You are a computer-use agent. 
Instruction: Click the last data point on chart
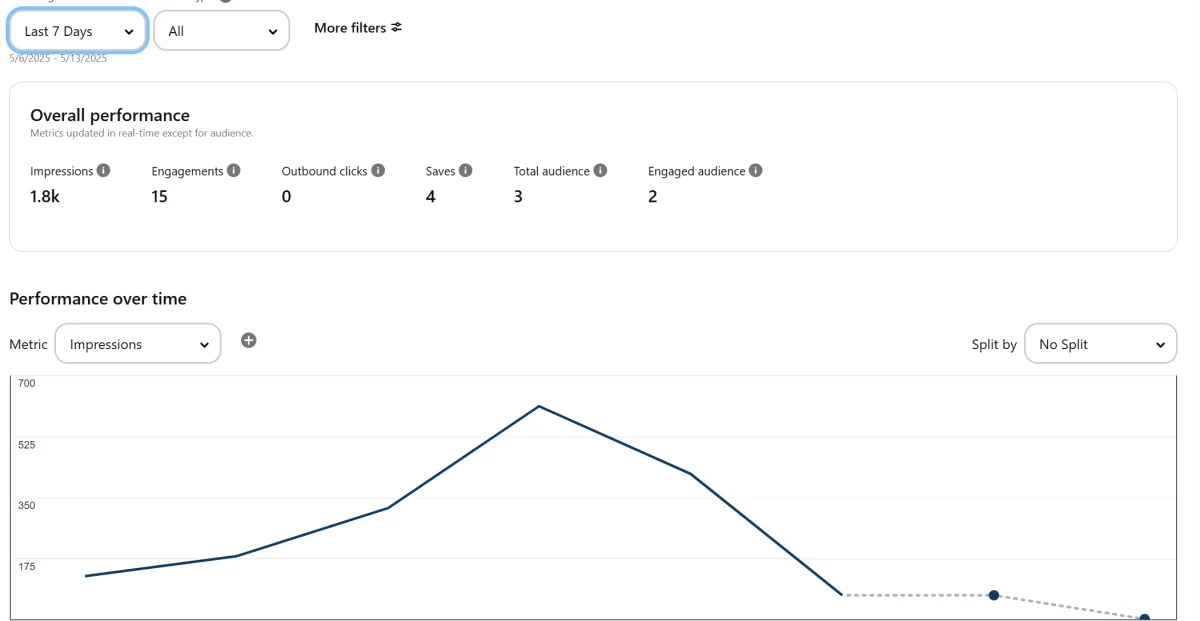pyautogui.click(x=1145, y=618)
